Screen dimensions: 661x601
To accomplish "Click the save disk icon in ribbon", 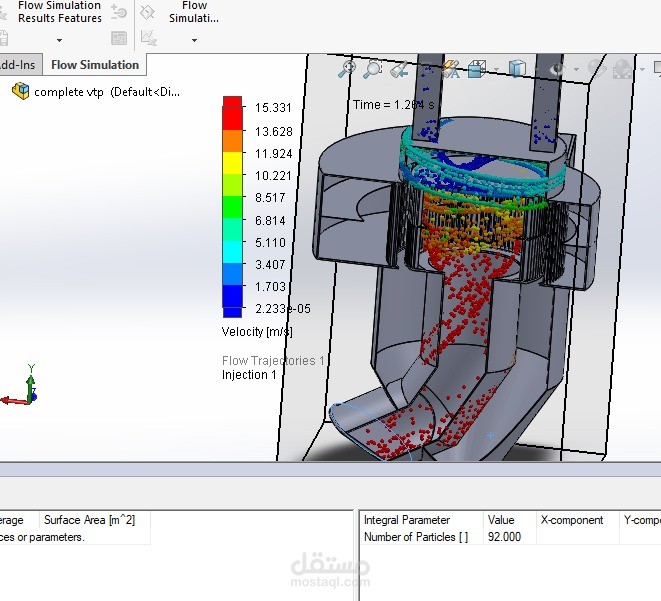I will pos(3,38).
